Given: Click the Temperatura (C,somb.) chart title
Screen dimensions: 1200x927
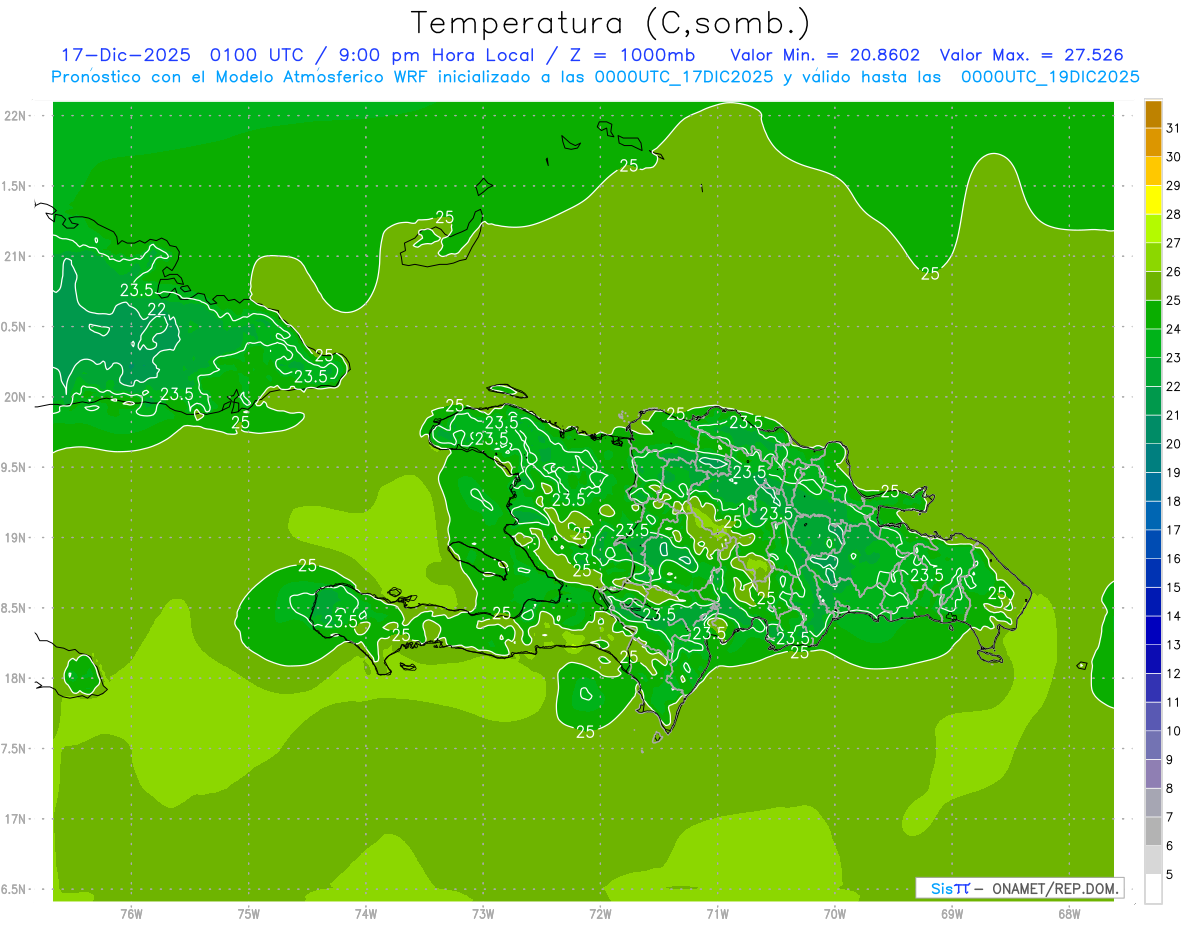Looking at the screenshot, I should (x=611, y=22).
